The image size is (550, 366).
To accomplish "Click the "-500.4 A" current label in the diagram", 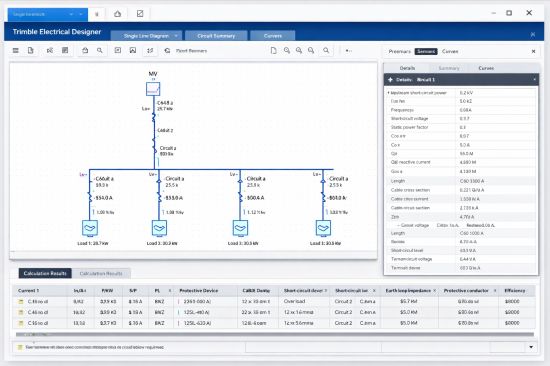I will pyautogui.click(x=255, y=198).
